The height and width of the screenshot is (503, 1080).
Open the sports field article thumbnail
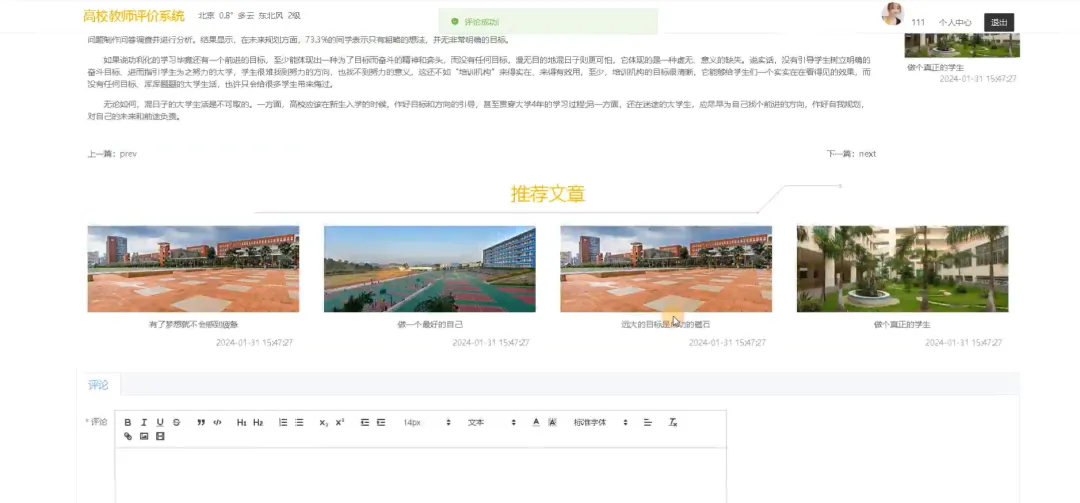pos(430,269)
